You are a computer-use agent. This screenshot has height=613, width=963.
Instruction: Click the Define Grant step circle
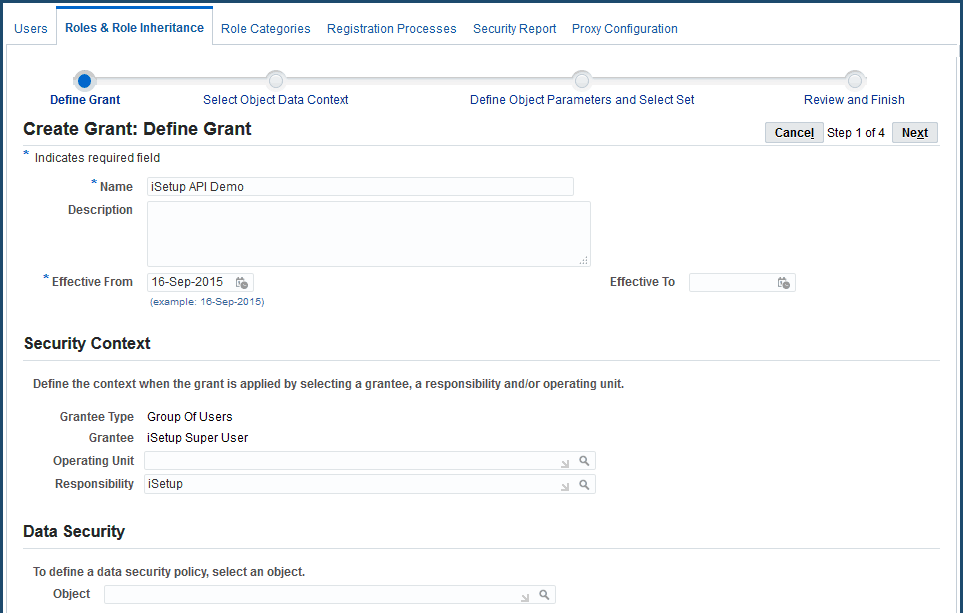click(85, 80)
